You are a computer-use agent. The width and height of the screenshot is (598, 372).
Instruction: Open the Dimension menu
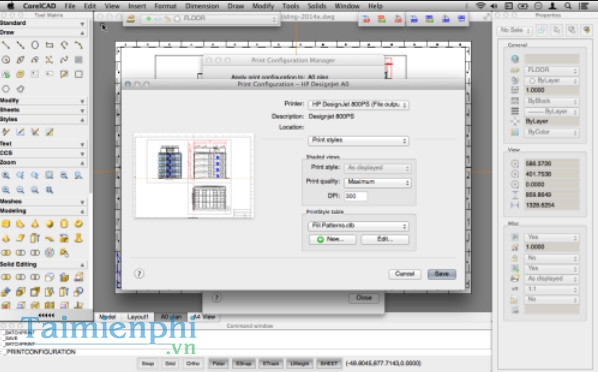pos(202,6)
